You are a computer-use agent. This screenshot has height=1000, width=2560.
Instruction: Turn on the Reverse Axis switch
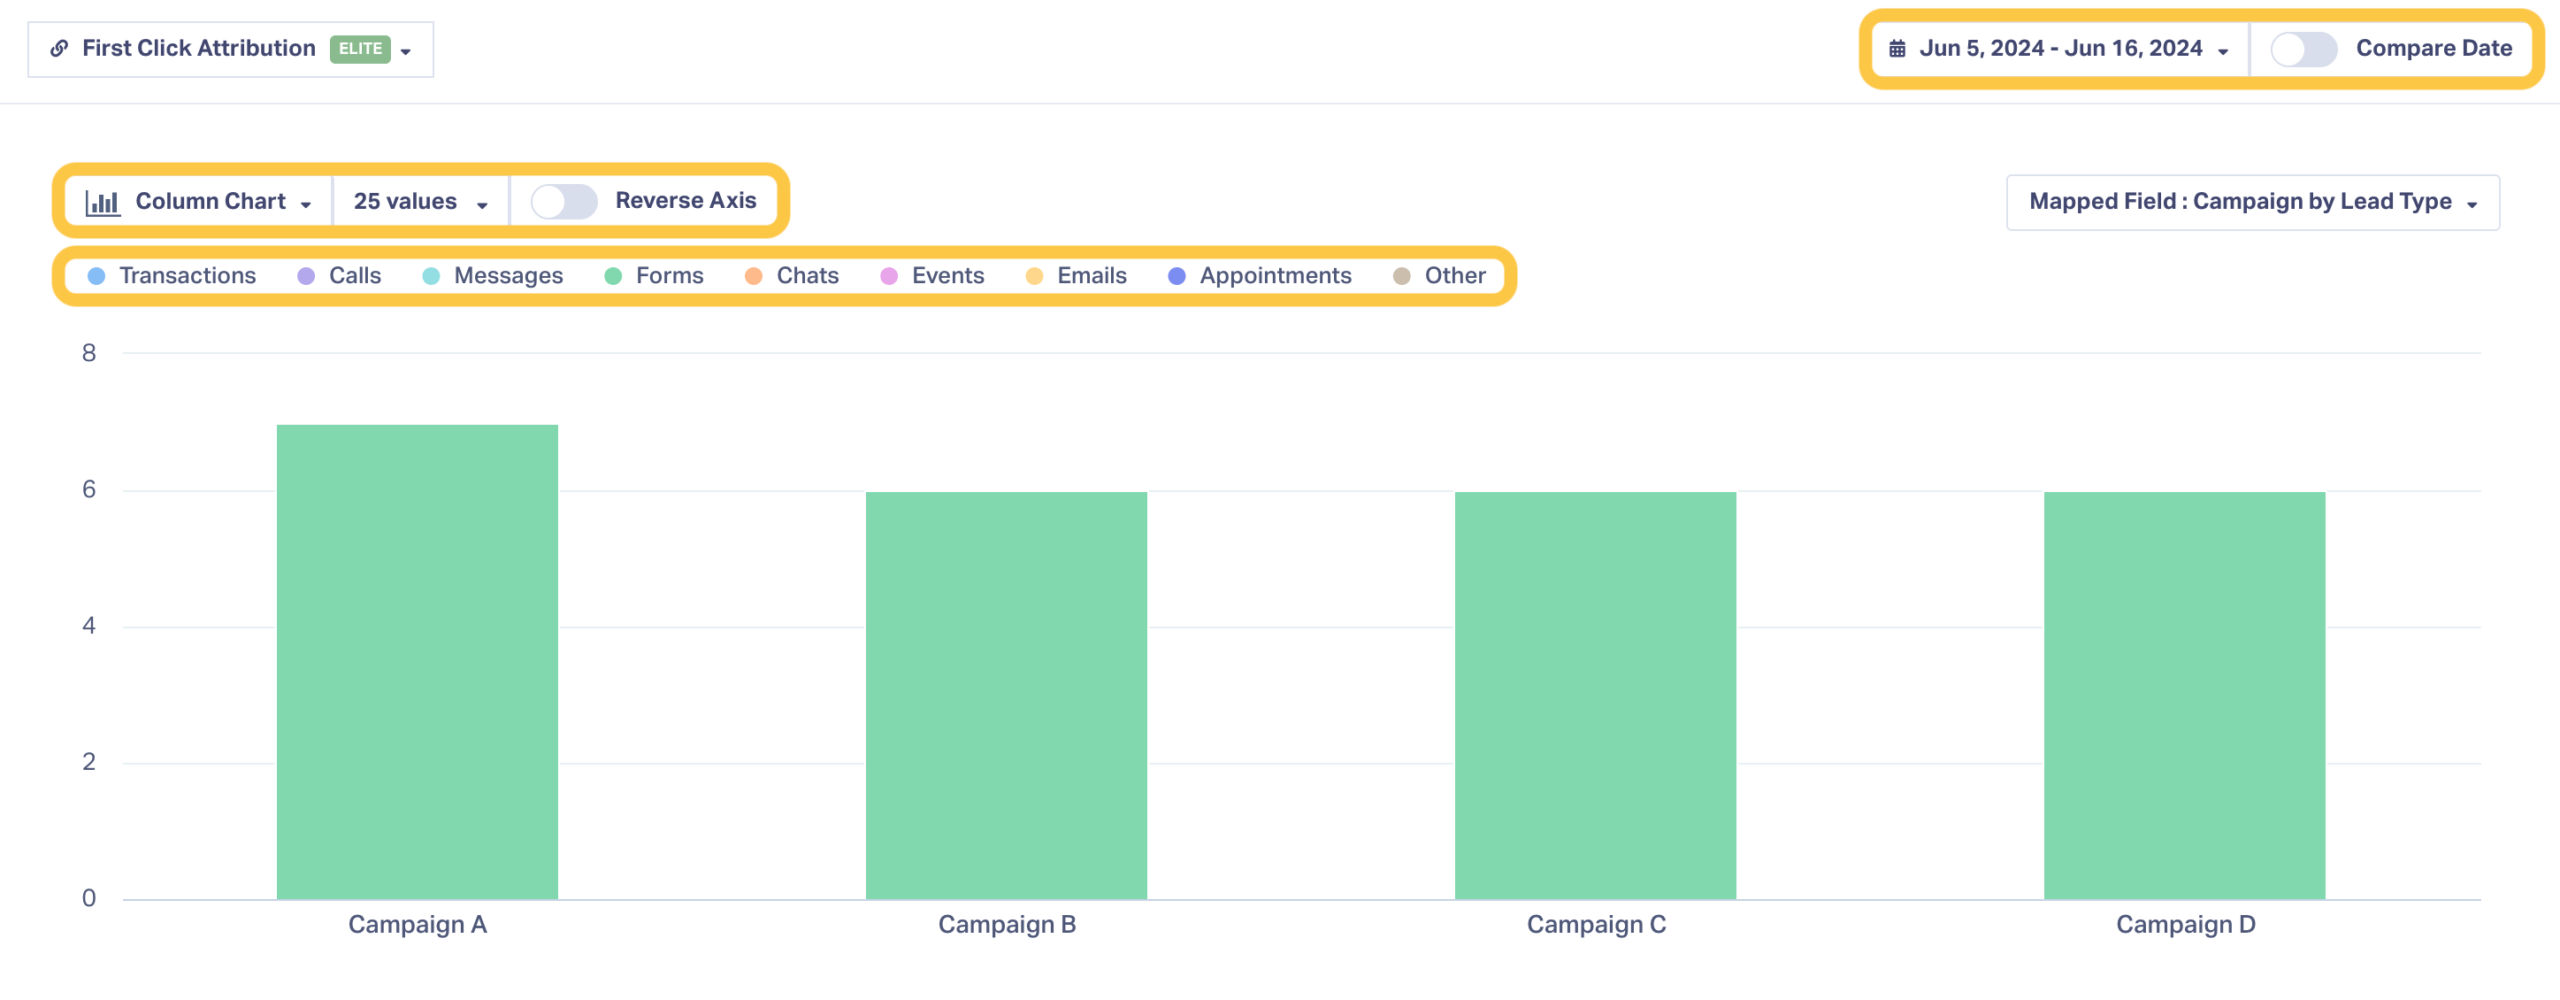564,201
